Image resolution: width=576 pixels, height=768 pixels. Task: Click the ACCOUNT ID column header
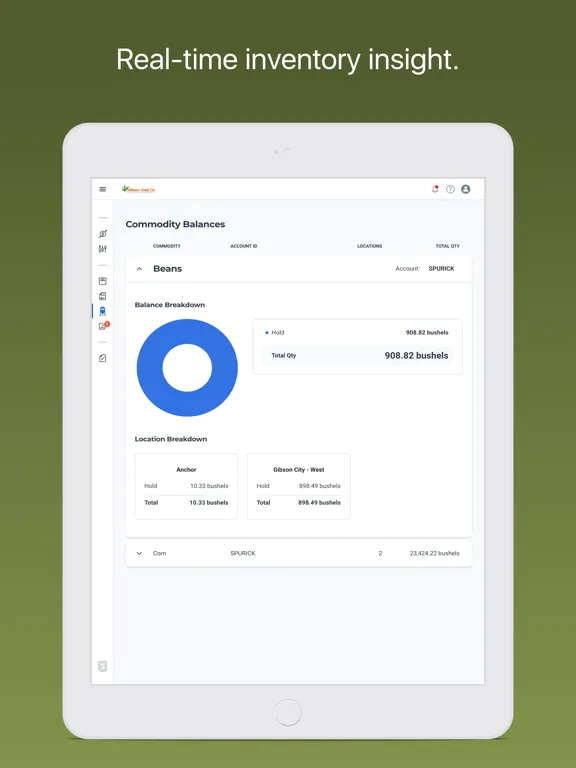[243, 246]
